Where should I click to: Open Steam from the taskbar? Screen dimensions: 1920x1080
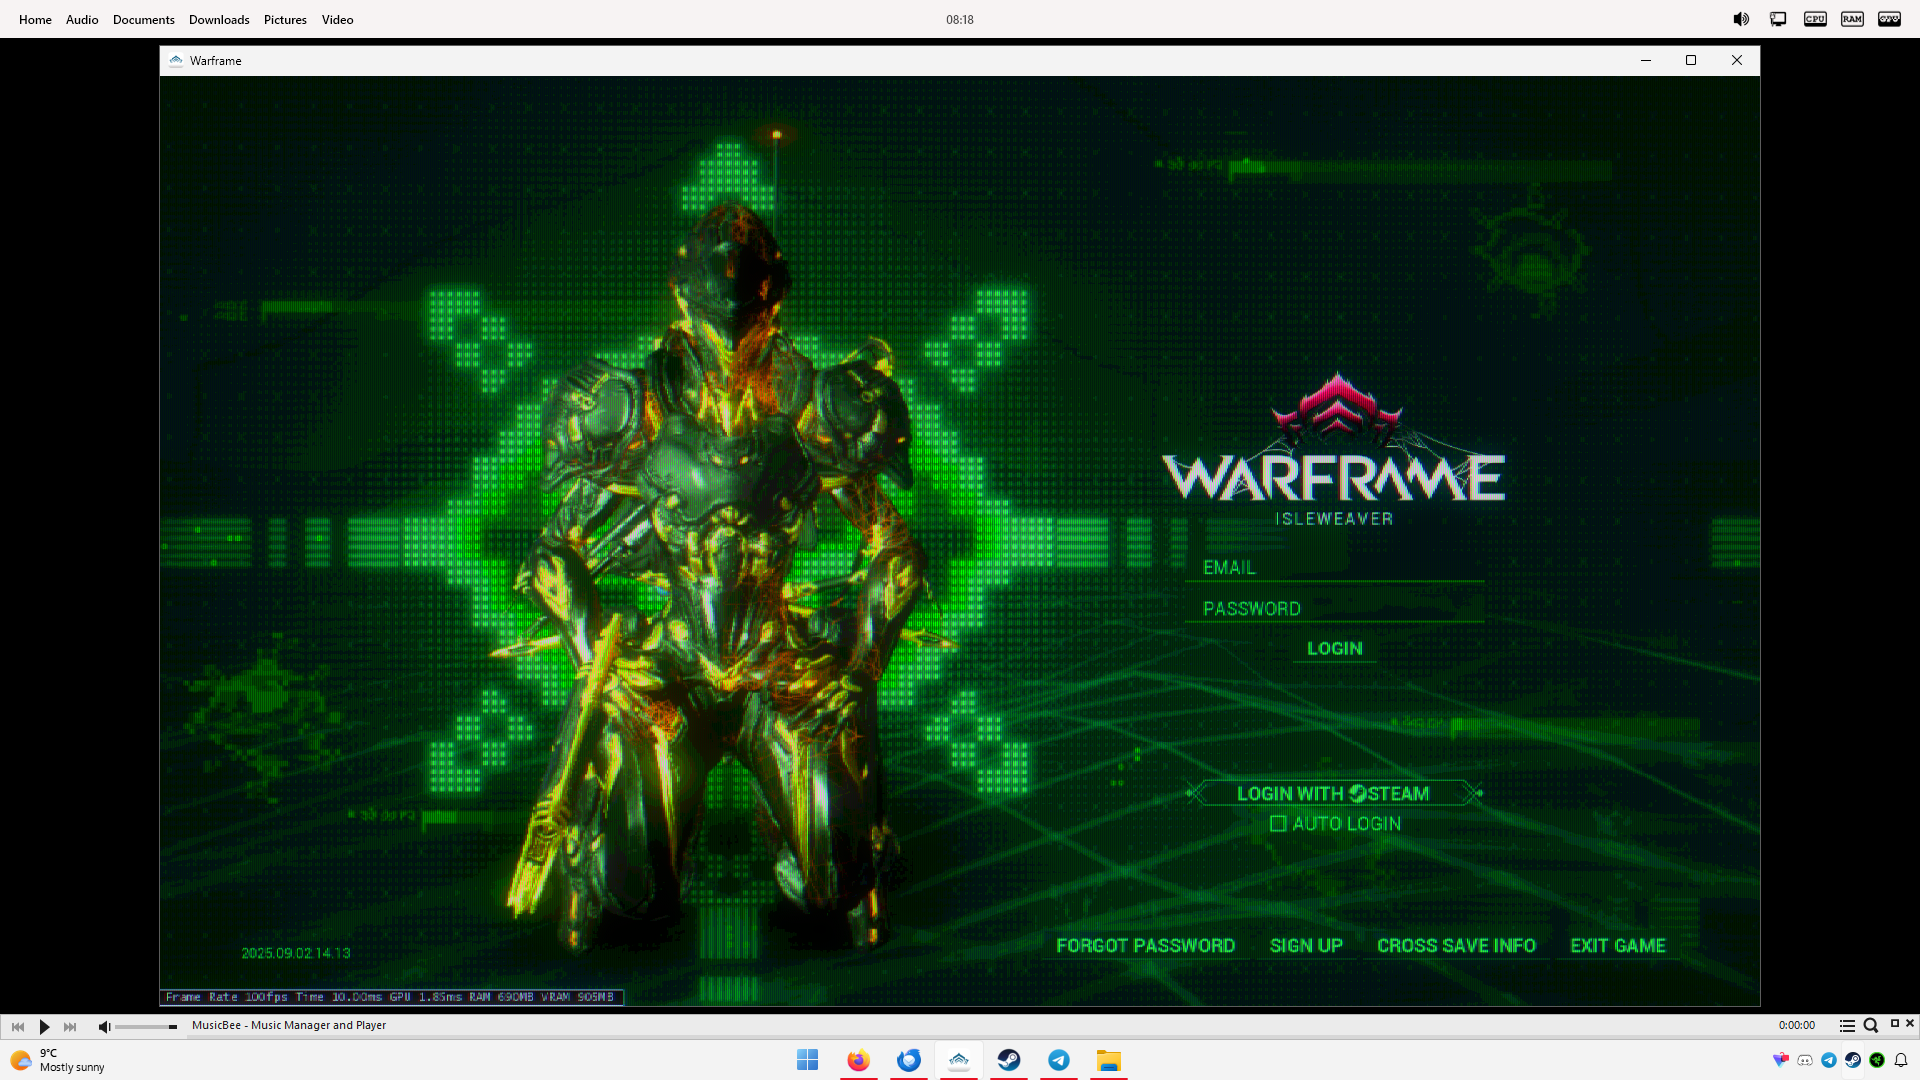pyautogui.click(x=1008, y=1060)
